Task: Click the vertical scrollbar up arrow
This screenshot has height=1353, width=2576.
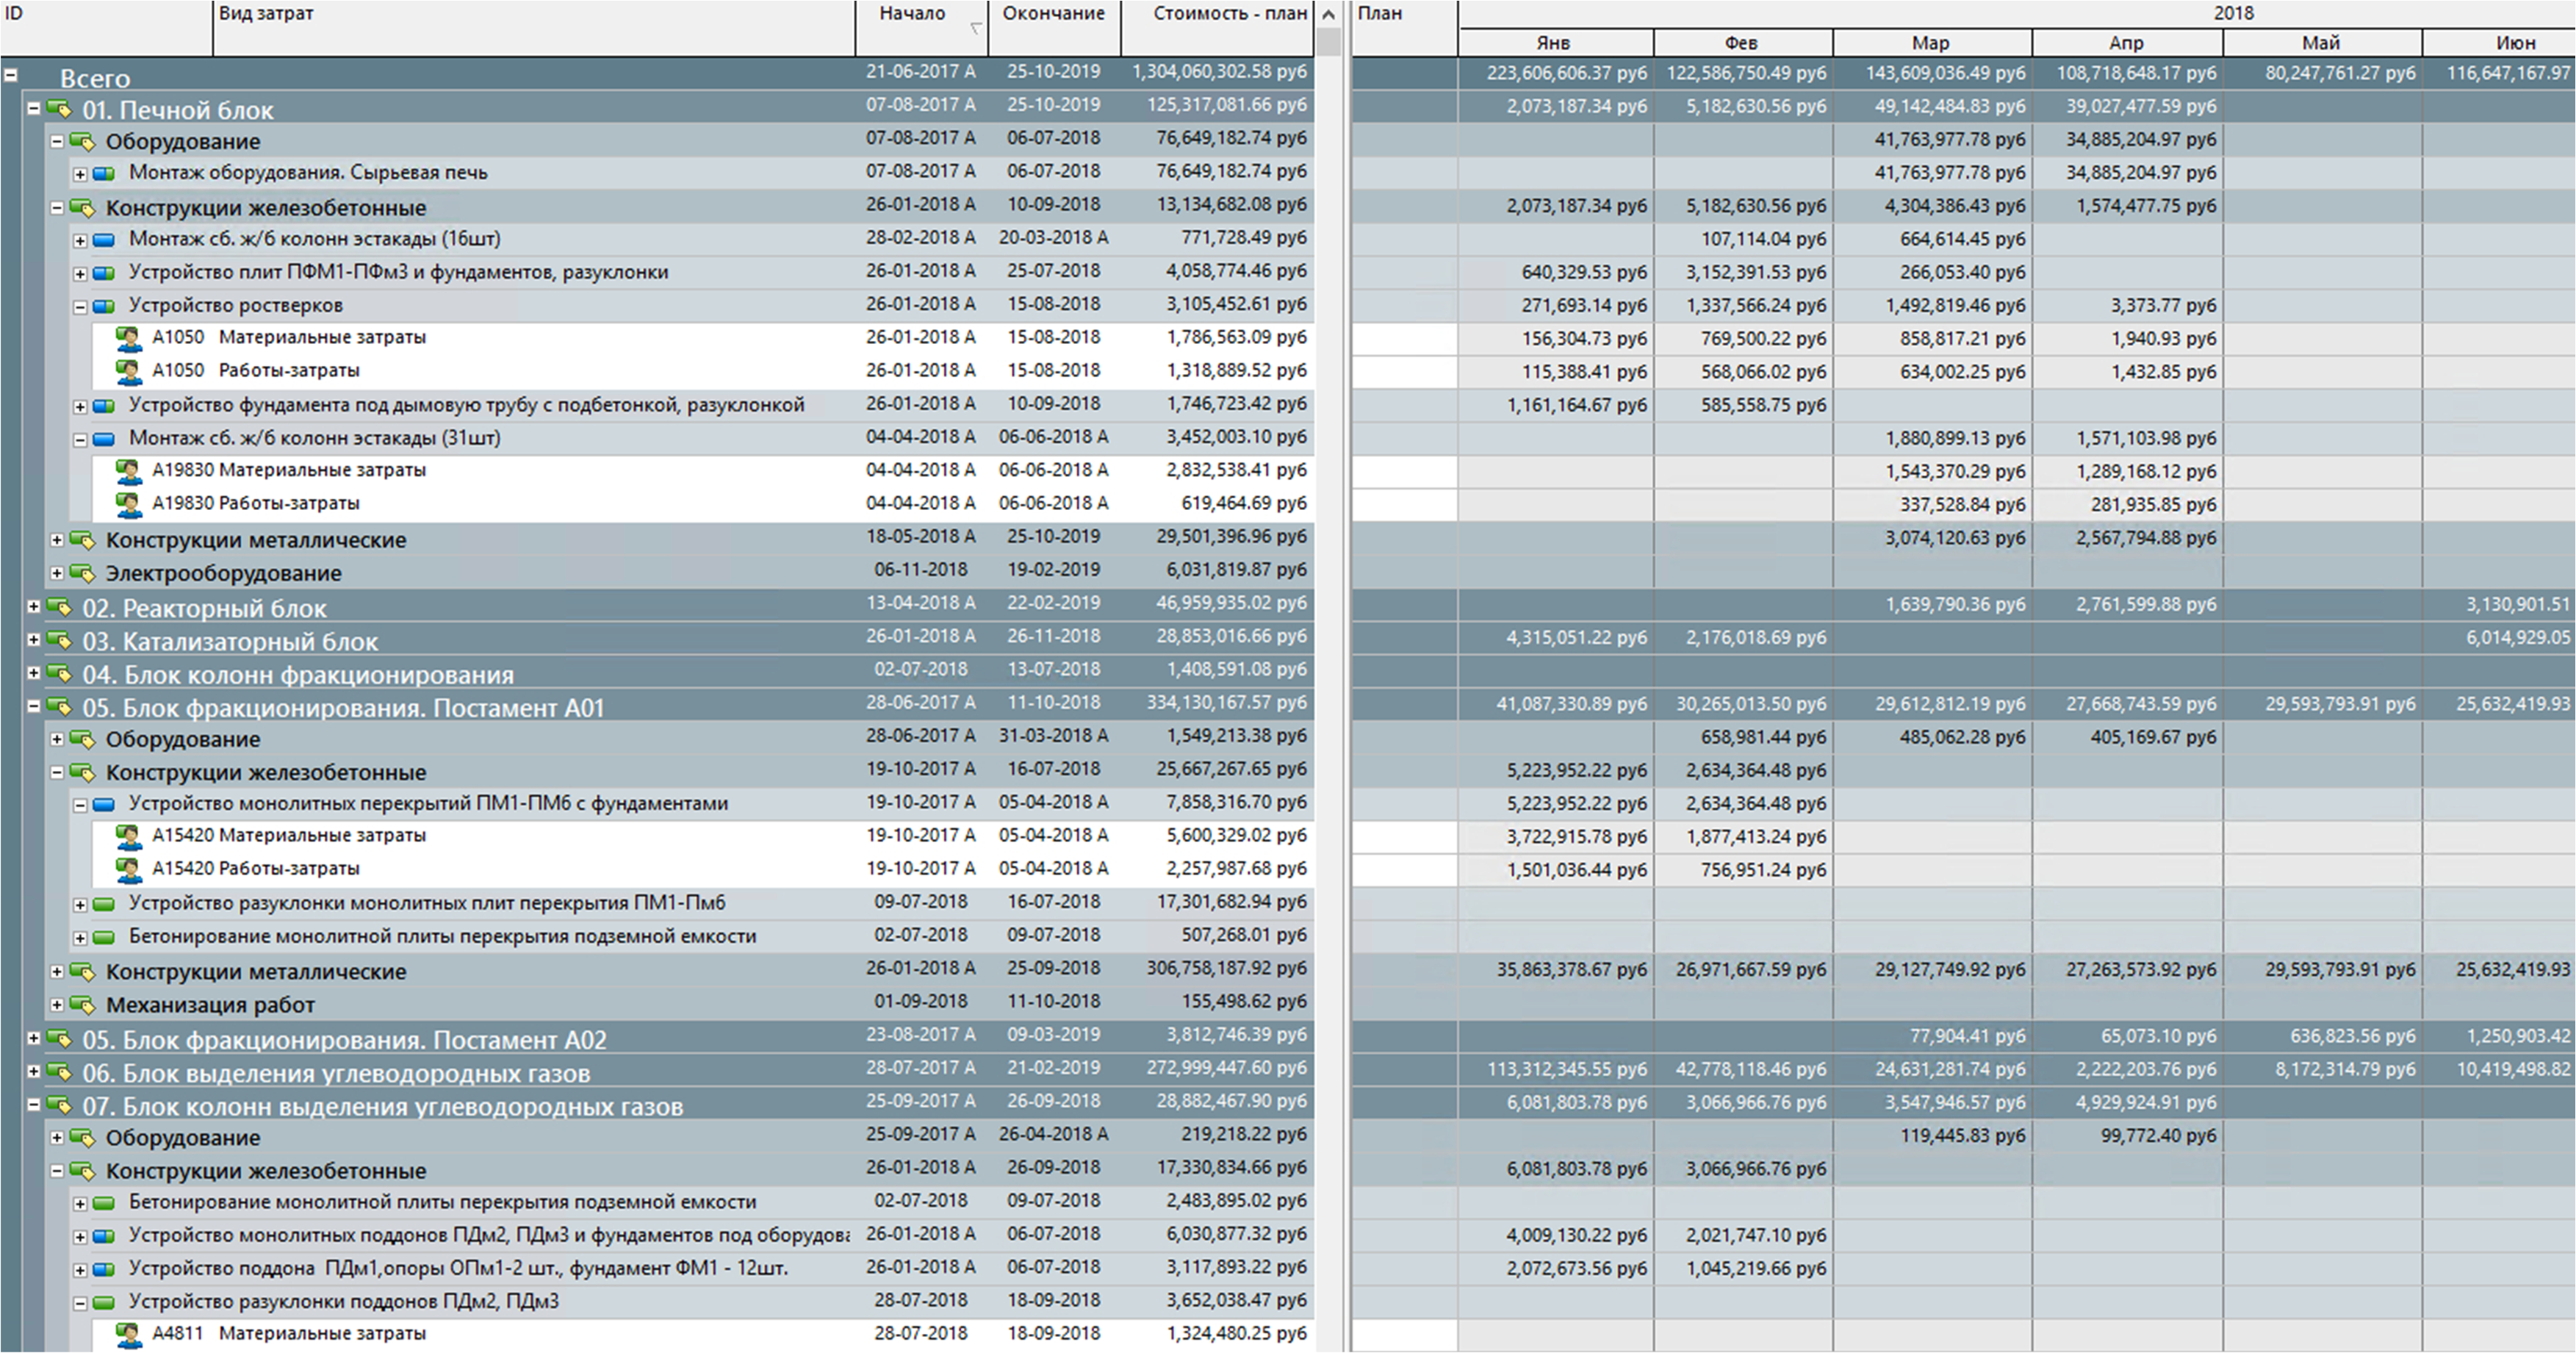Action: [1328, 14]
